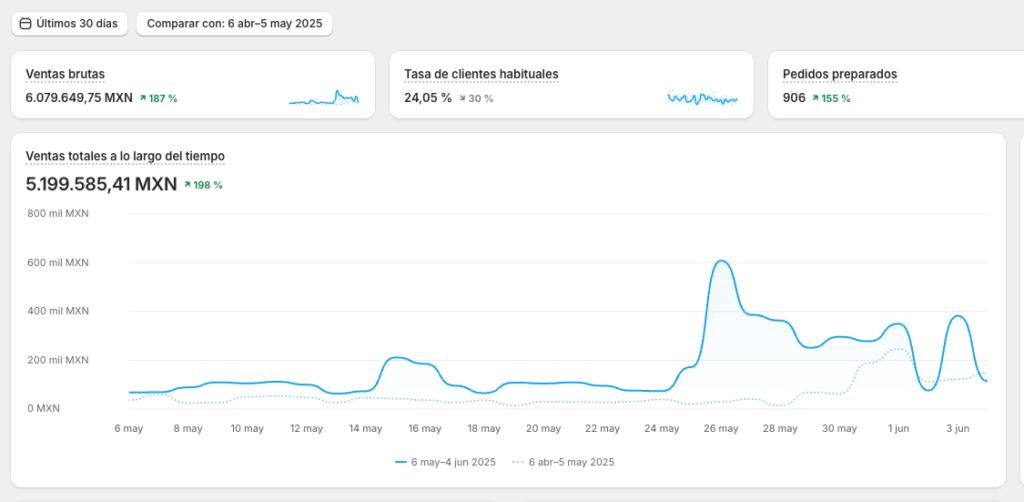
Task: Click the 5.199.585,41 MXN total value
Action: [101, 184]
